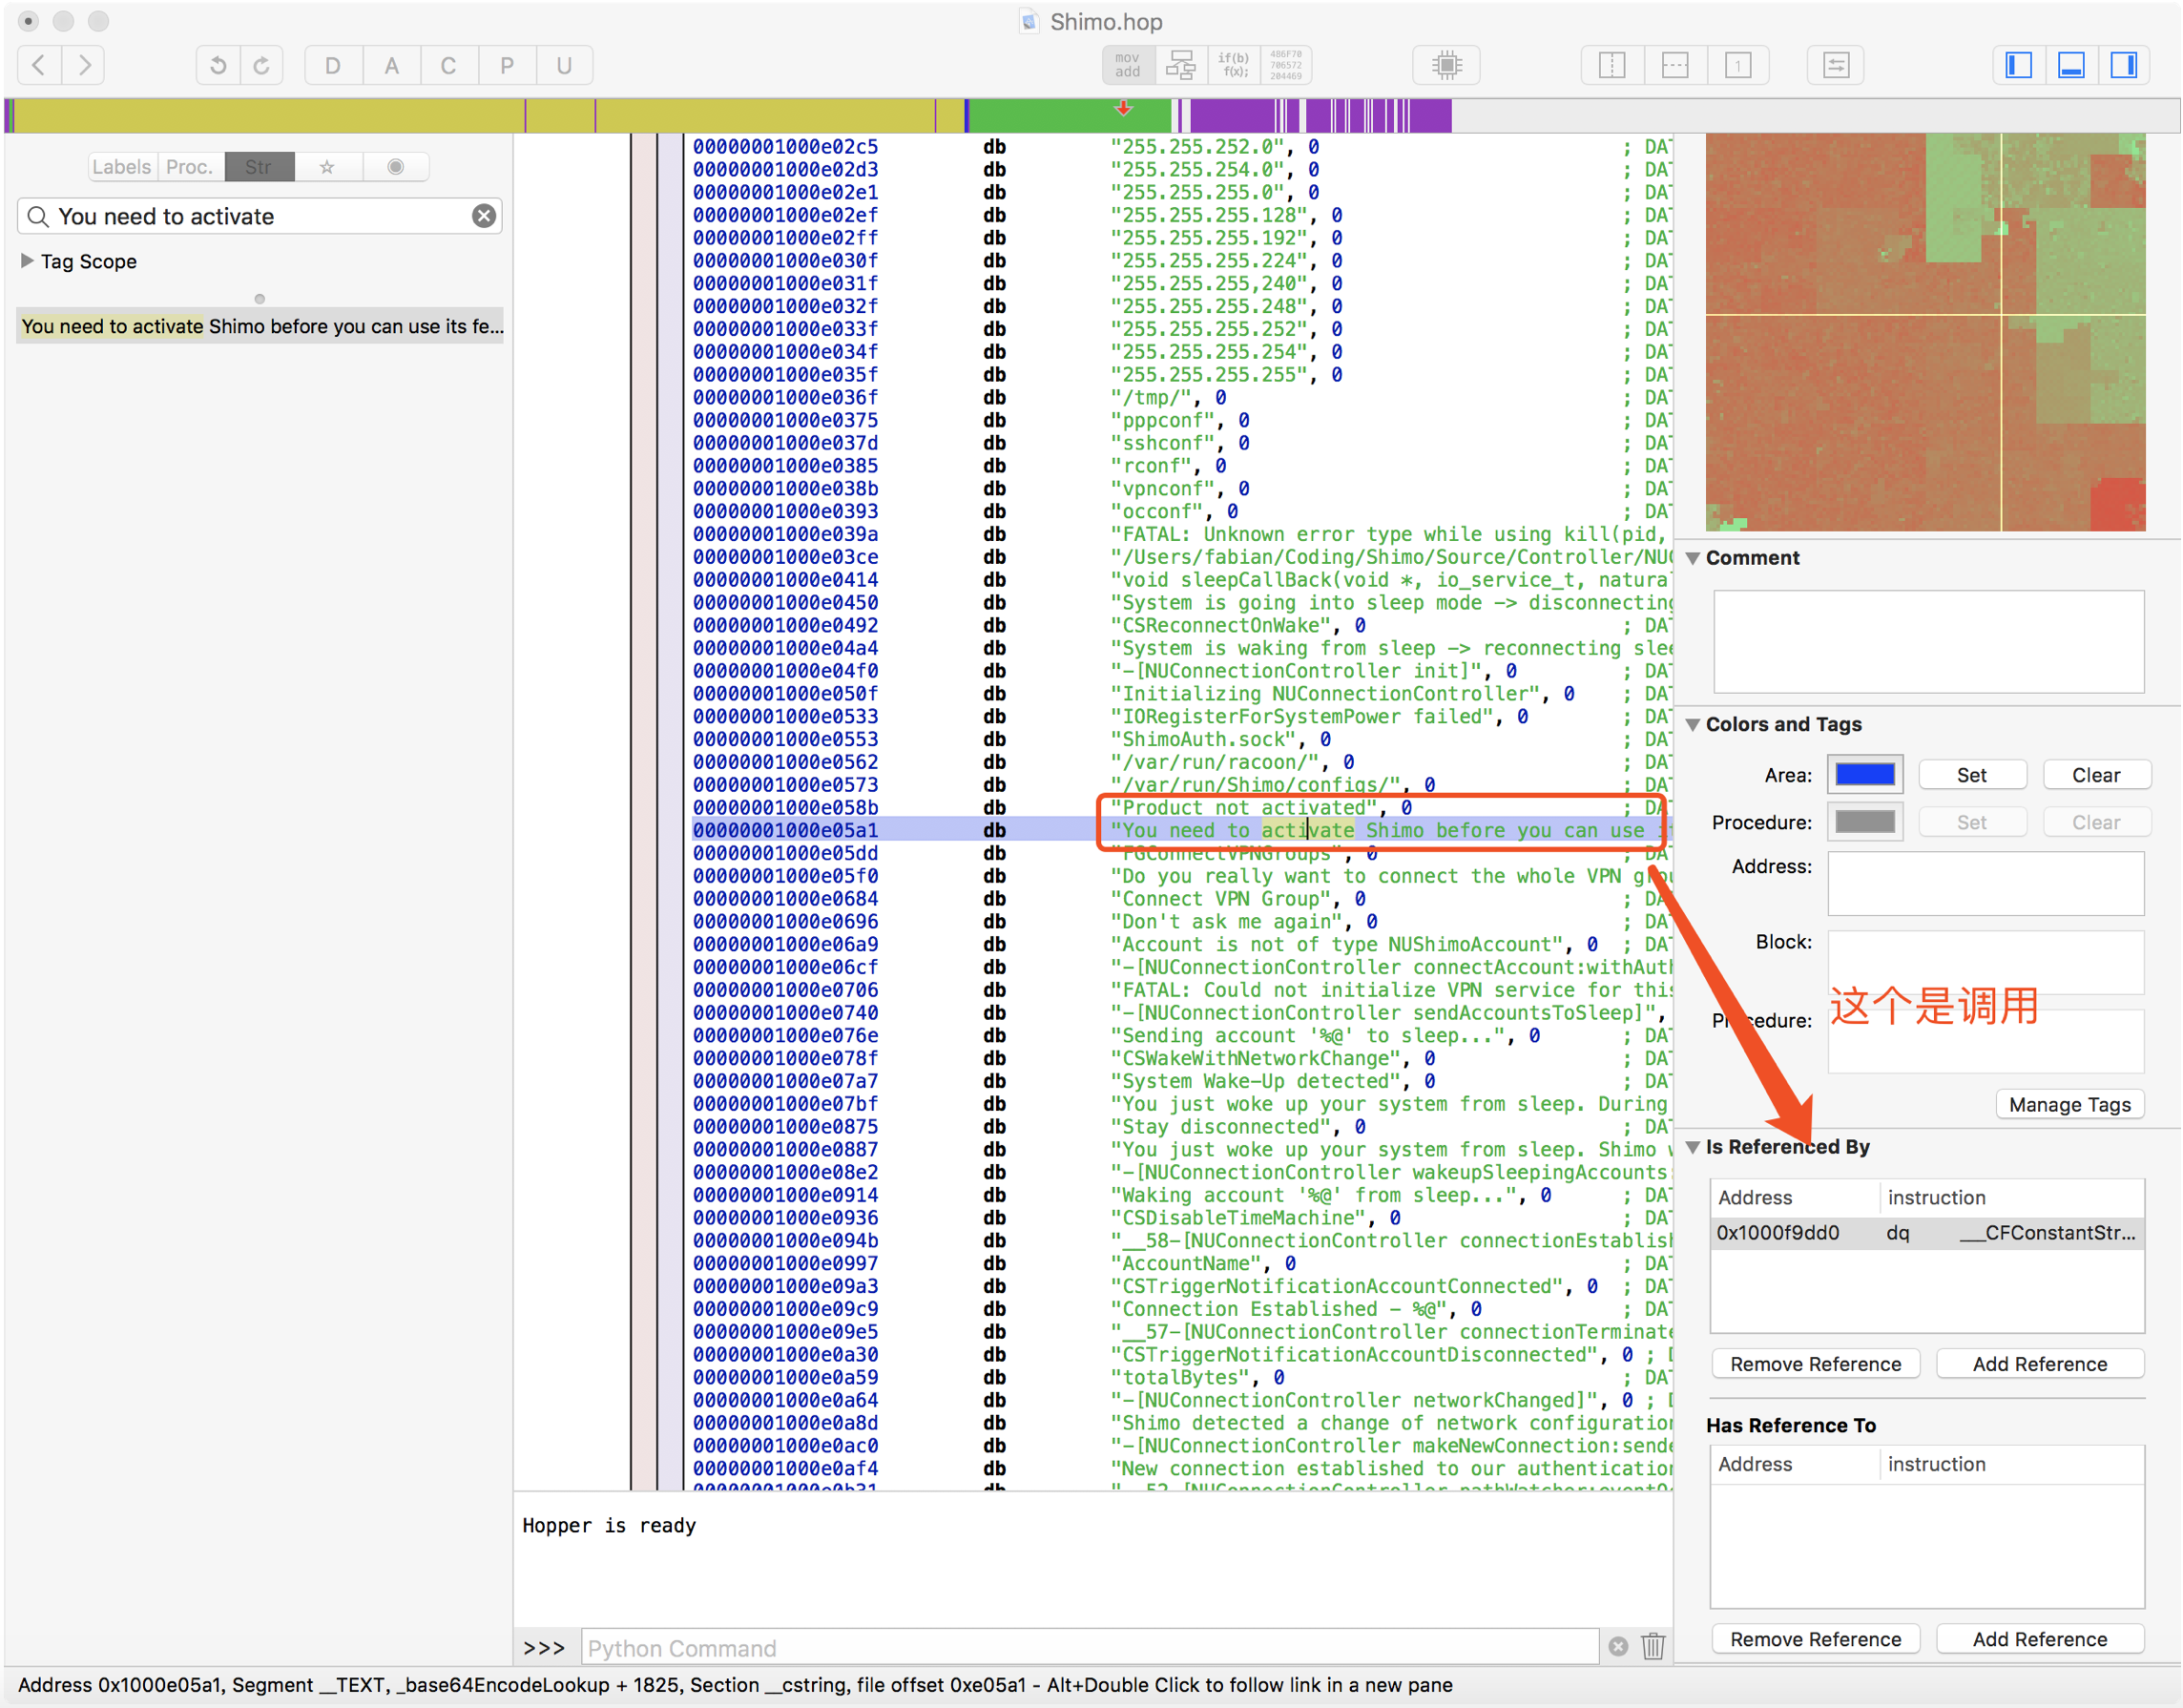This screenshot has height=1708, width=2183.
Task: Toggle the bottom console panel
Action: click(2071, 66)
